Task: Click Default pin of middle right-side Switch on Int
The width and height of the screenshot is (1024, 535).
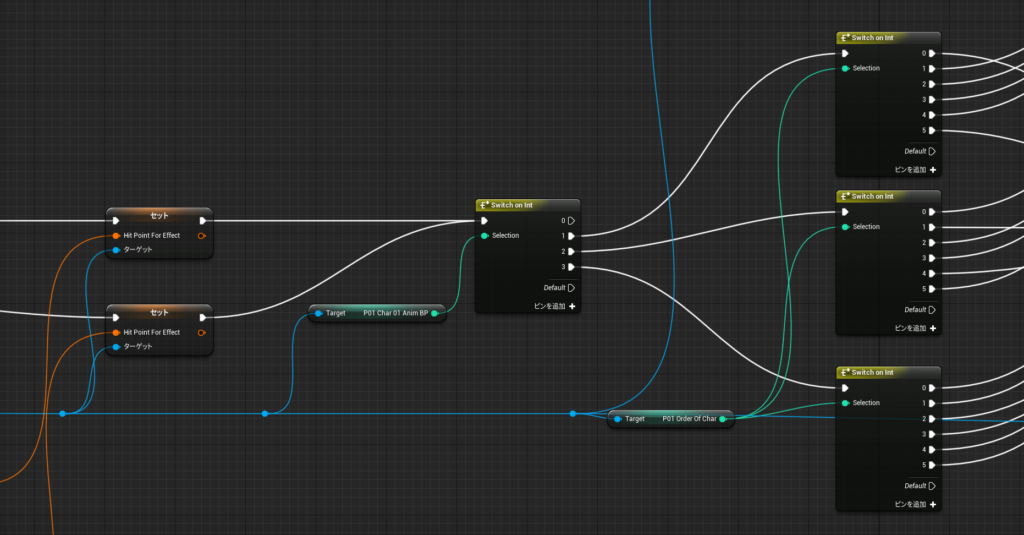Action: point(932,310)
